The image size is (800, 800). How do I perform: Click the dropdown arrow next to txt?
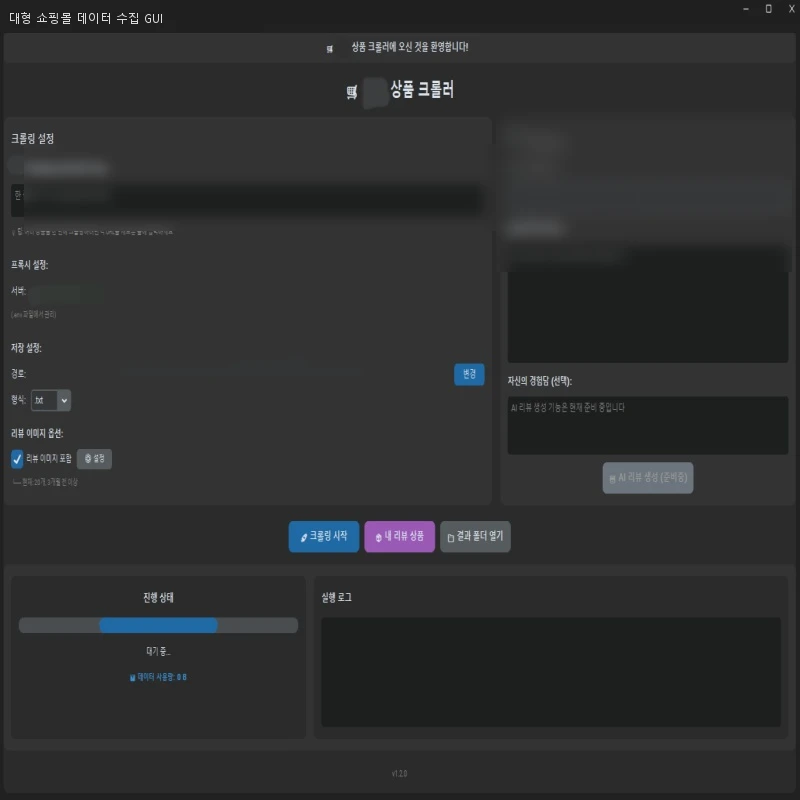64,401
